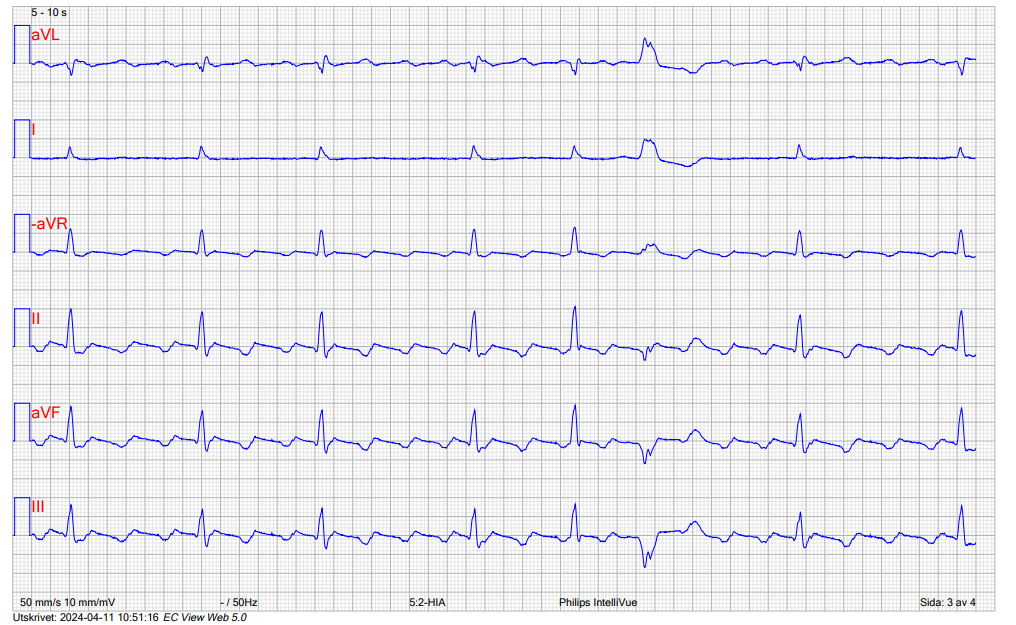Select the Utskrivet print timestamp
Screen dimensions: 1016x625
point(85,617)
